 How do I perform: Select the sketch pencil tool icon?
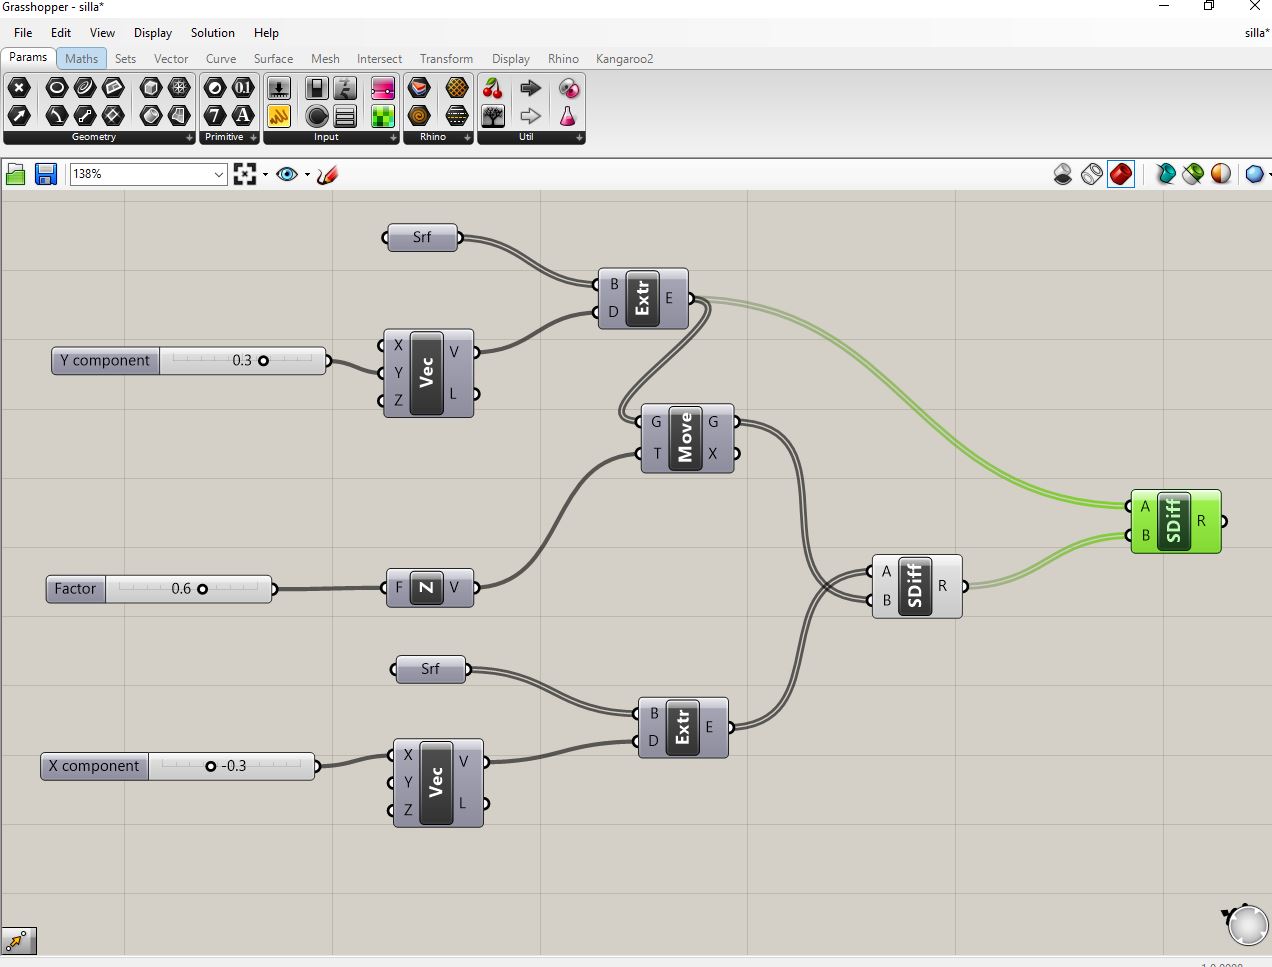pos(328,174)
